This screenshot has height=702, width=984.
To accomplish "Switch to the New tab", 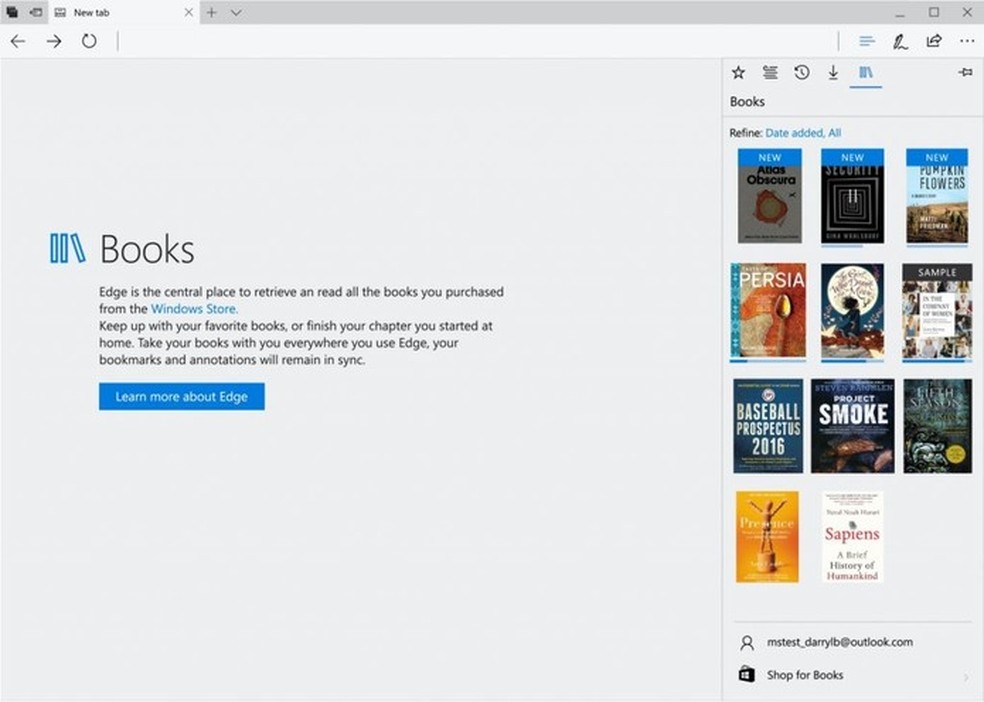I will coord(92,12).
